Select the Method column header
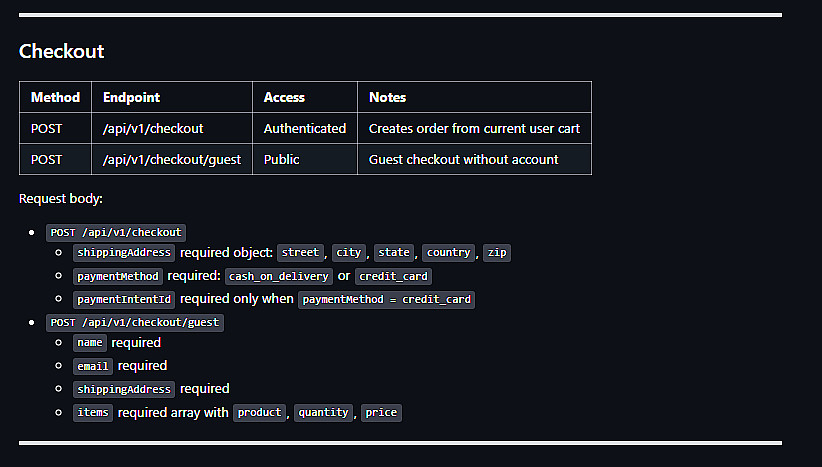Viewport: 822px width, 467px height. coord(55,97)
